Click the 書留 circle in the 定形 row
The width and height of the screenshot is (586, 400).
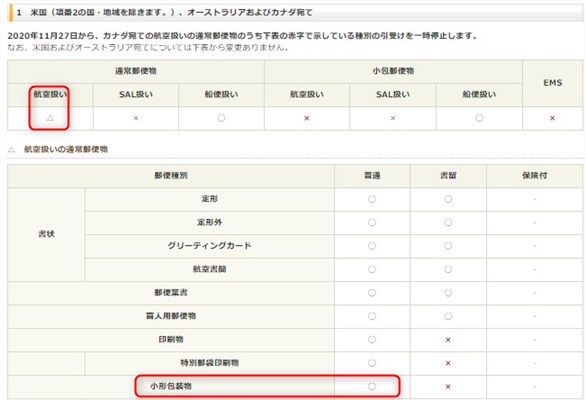tap(448, 199)
